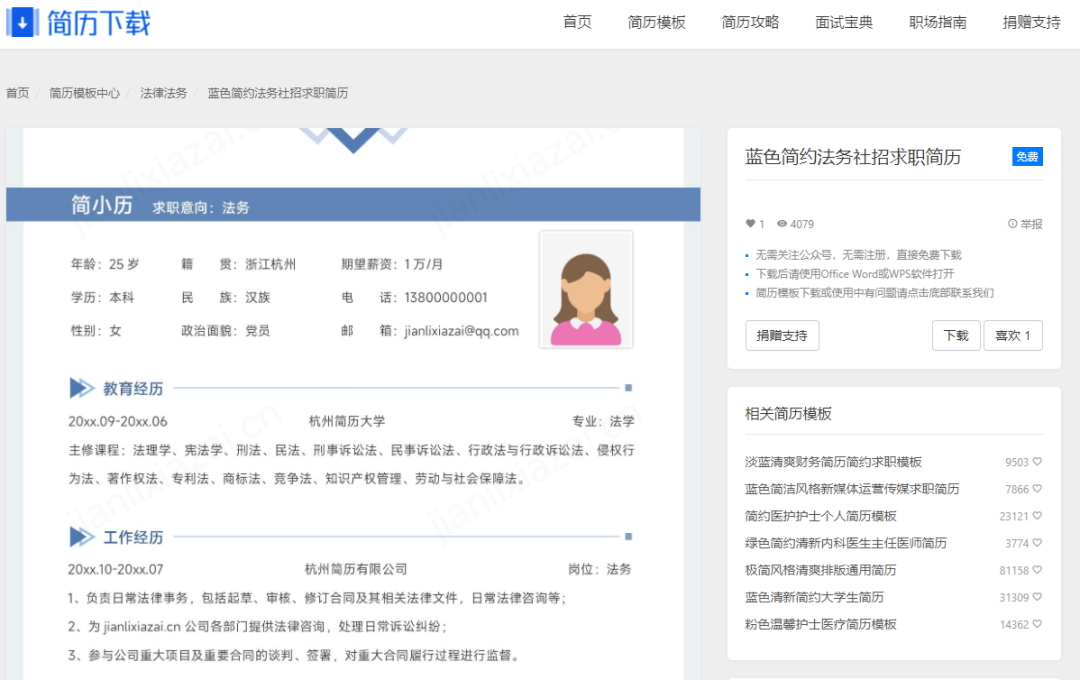Click the resume preview image
Screen dimensions: 1080x680
pyautogui.click(x=350, y=400)
